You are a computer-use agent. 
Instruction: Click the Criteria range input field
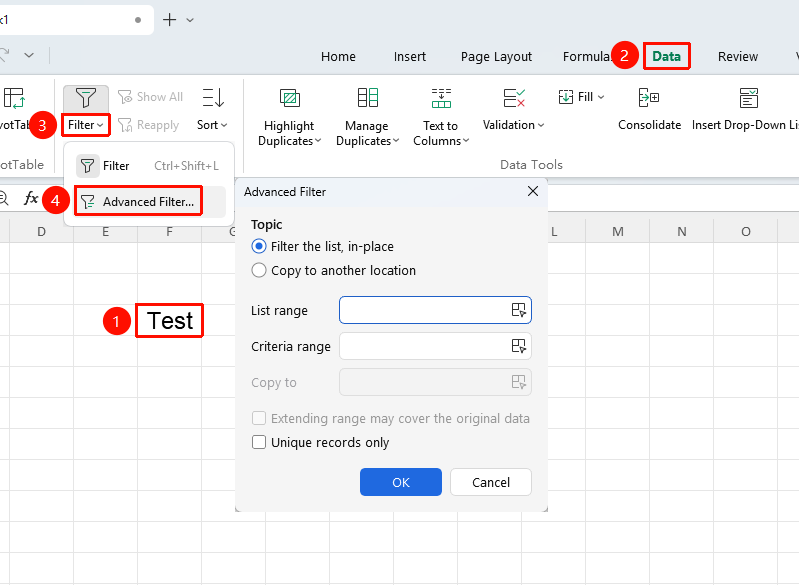coord(435,346)
